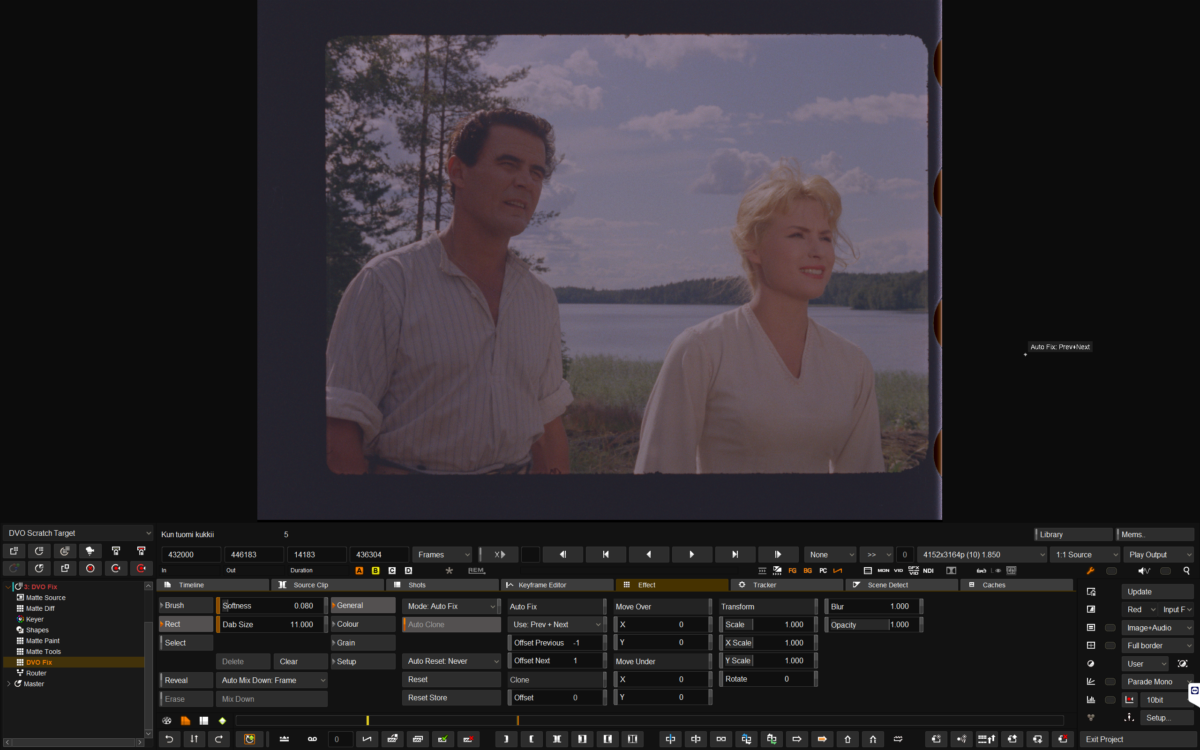Screen dimensions: 1200x750
Task: Click the green checkmark icon in bottom toolbar
Action: pos(442,739)
